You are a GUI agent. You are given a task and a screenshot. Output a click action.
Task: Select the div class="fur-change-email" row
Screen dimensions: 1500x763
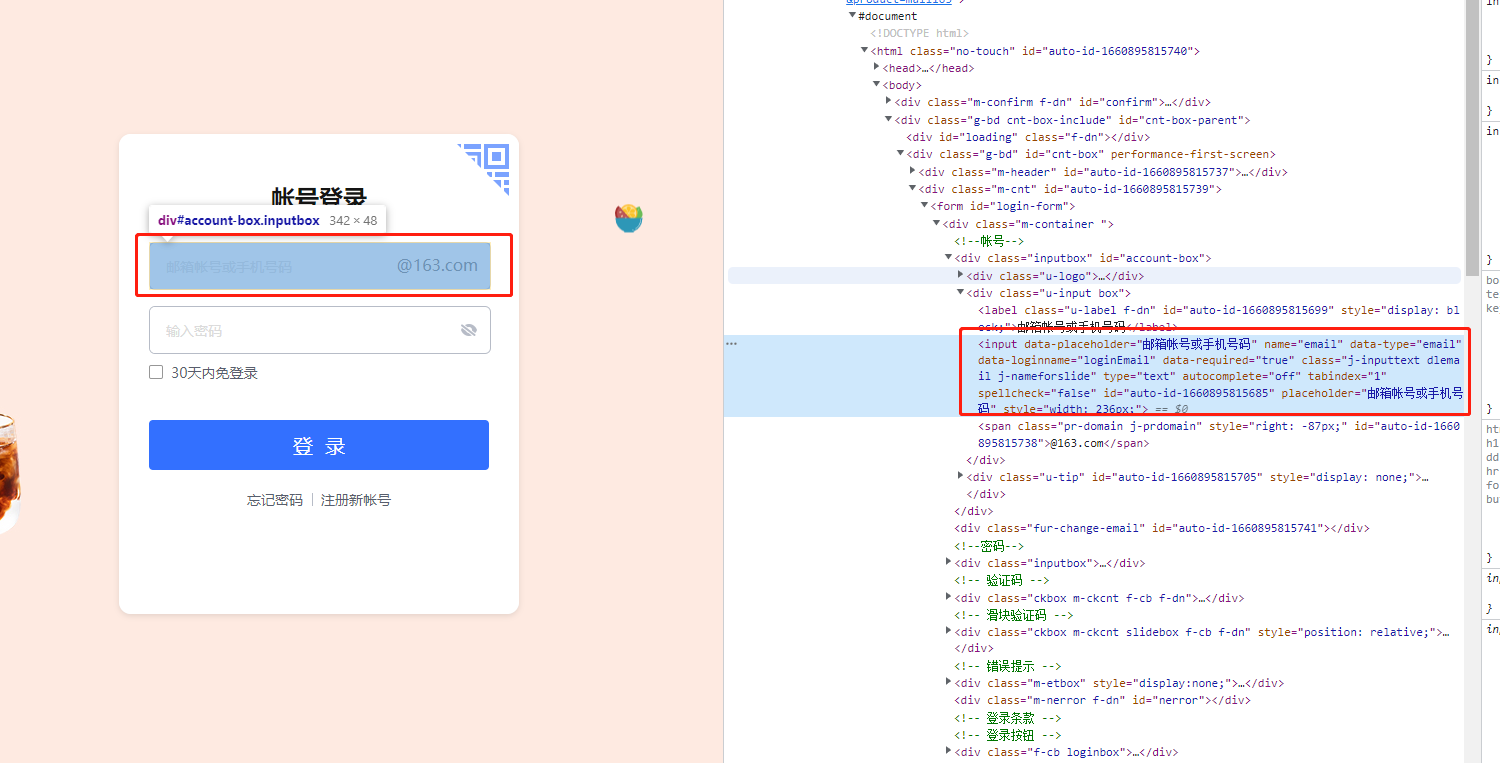click(1161, 528)
